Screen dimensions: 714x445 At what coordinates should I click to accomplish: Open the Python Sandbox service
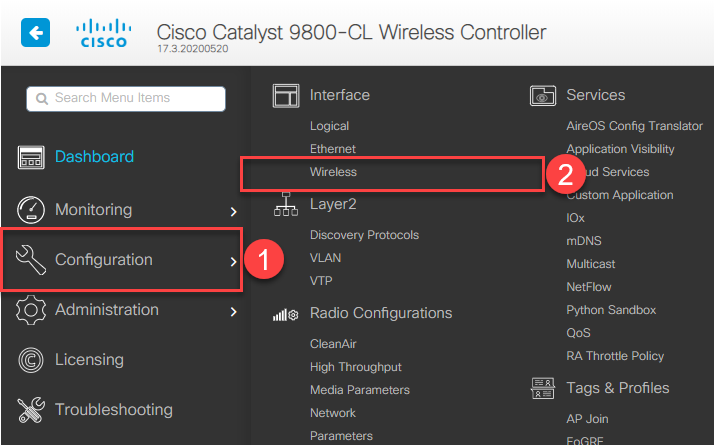(x=611, y=310)
